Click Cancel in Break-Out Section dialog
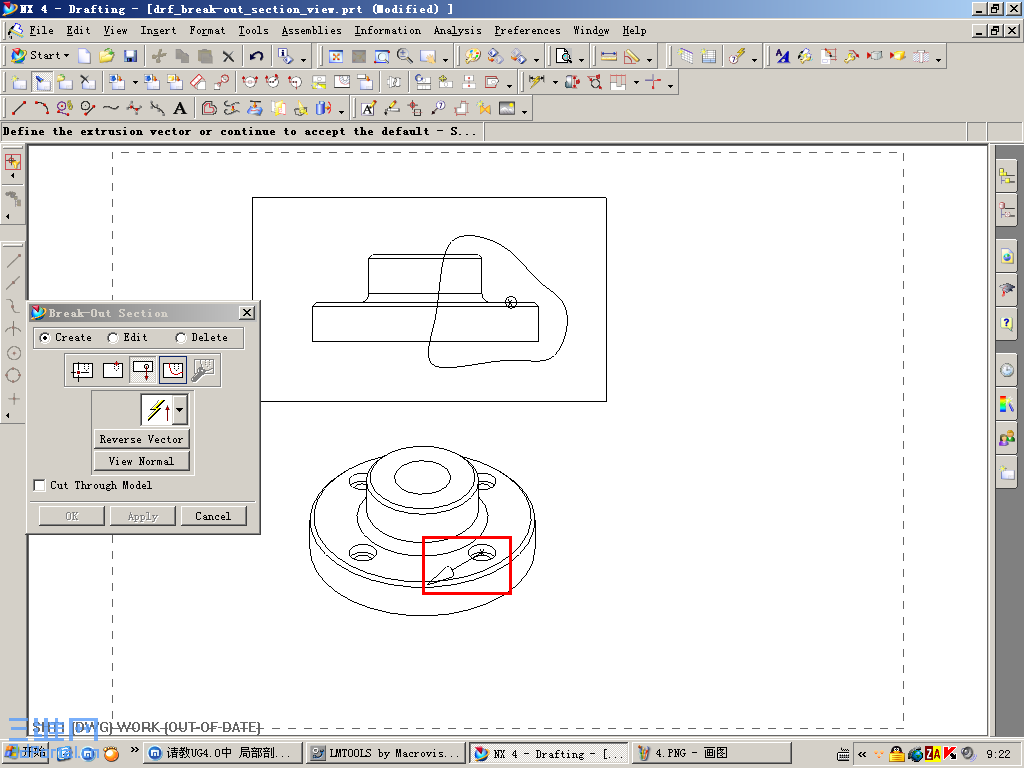Screen dimensions: 1024x768 coord(214,516)
